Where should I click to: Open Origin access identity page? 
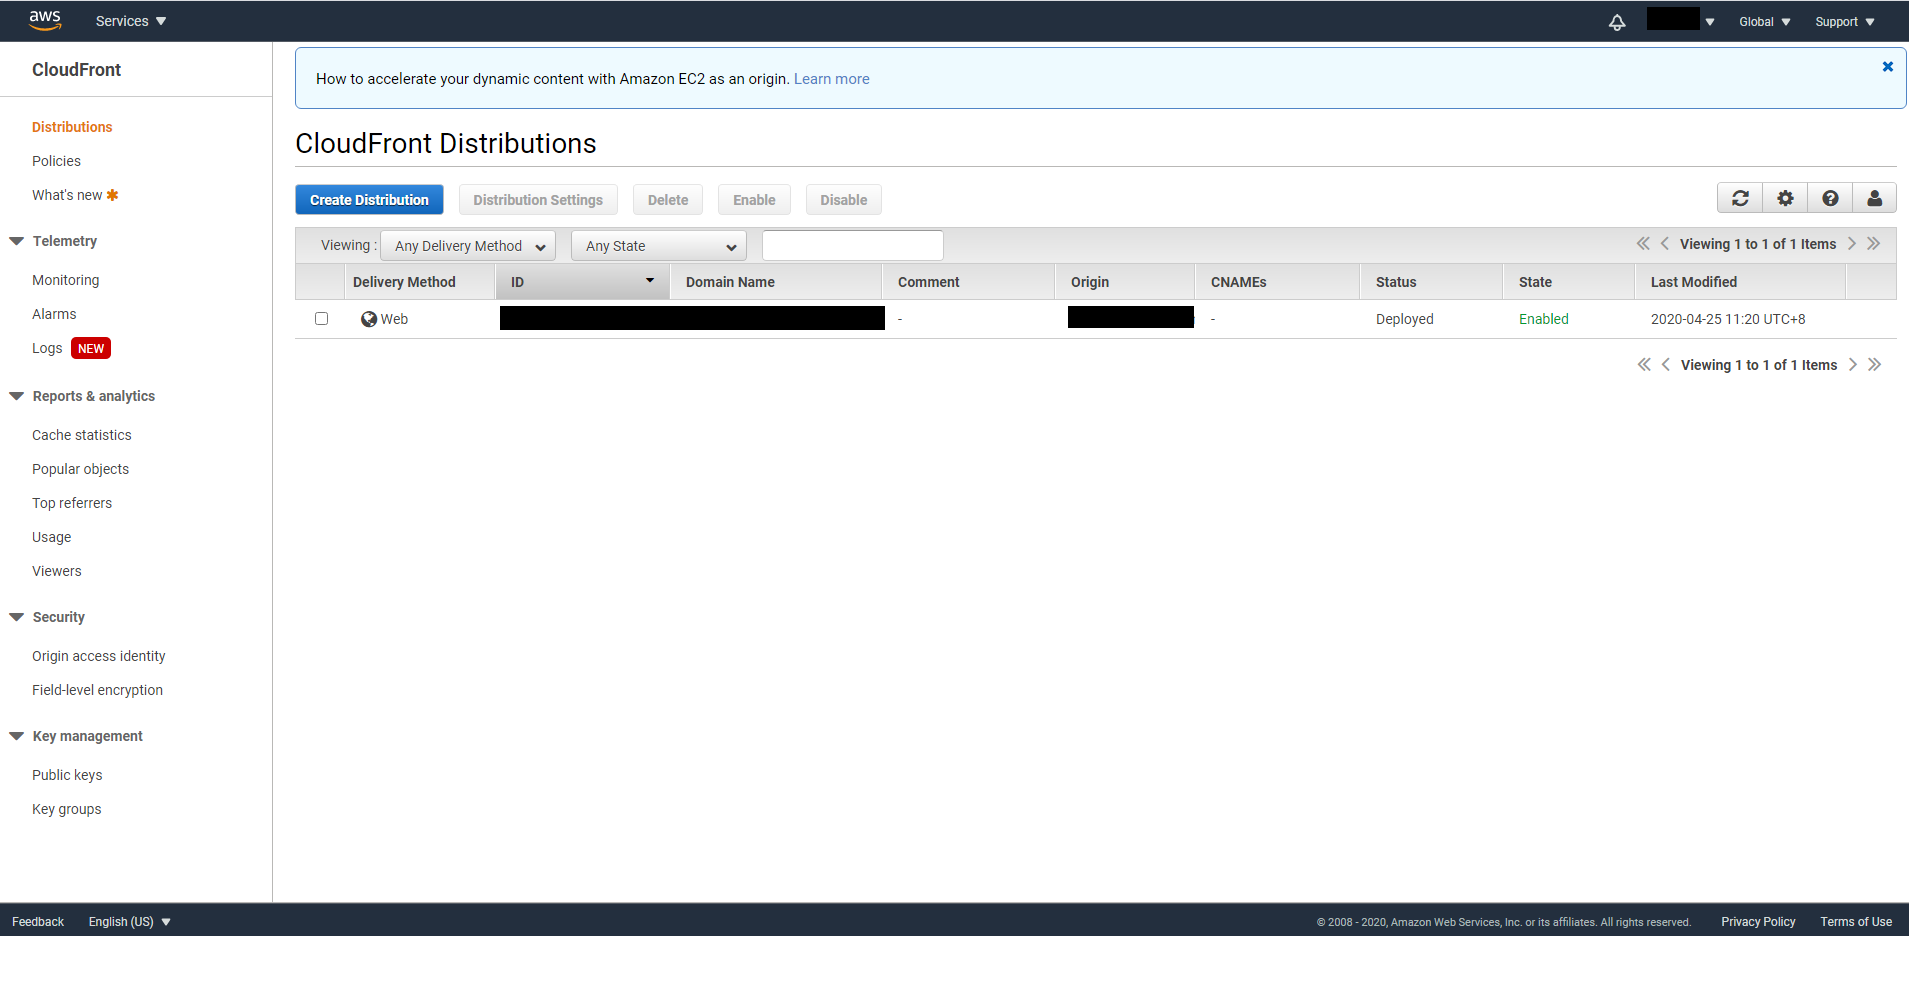pos(99,656)
